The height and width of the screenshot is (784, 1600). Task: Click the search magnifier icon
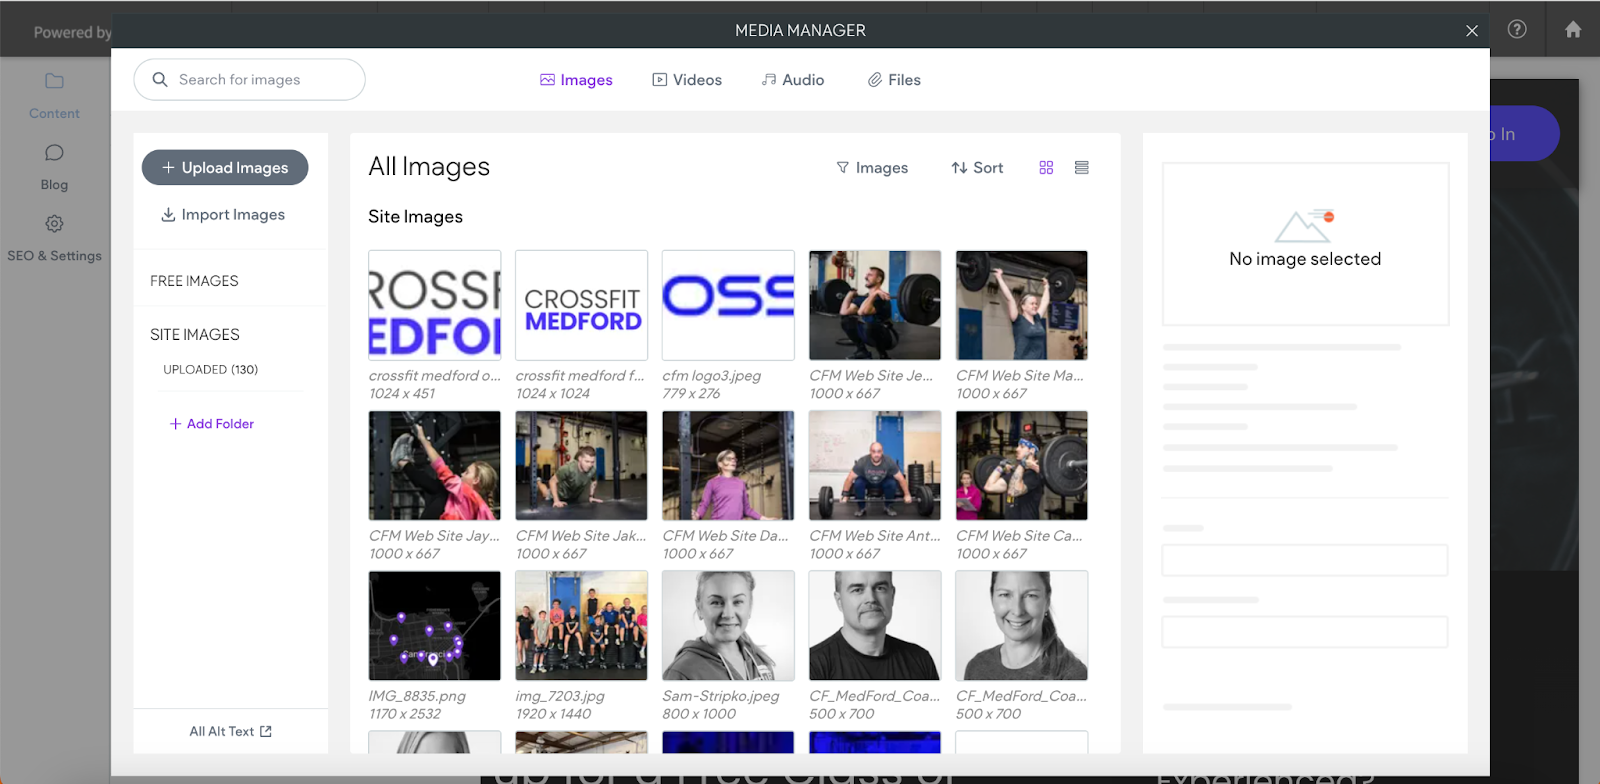pyautogui.click(x=160, y=79)
